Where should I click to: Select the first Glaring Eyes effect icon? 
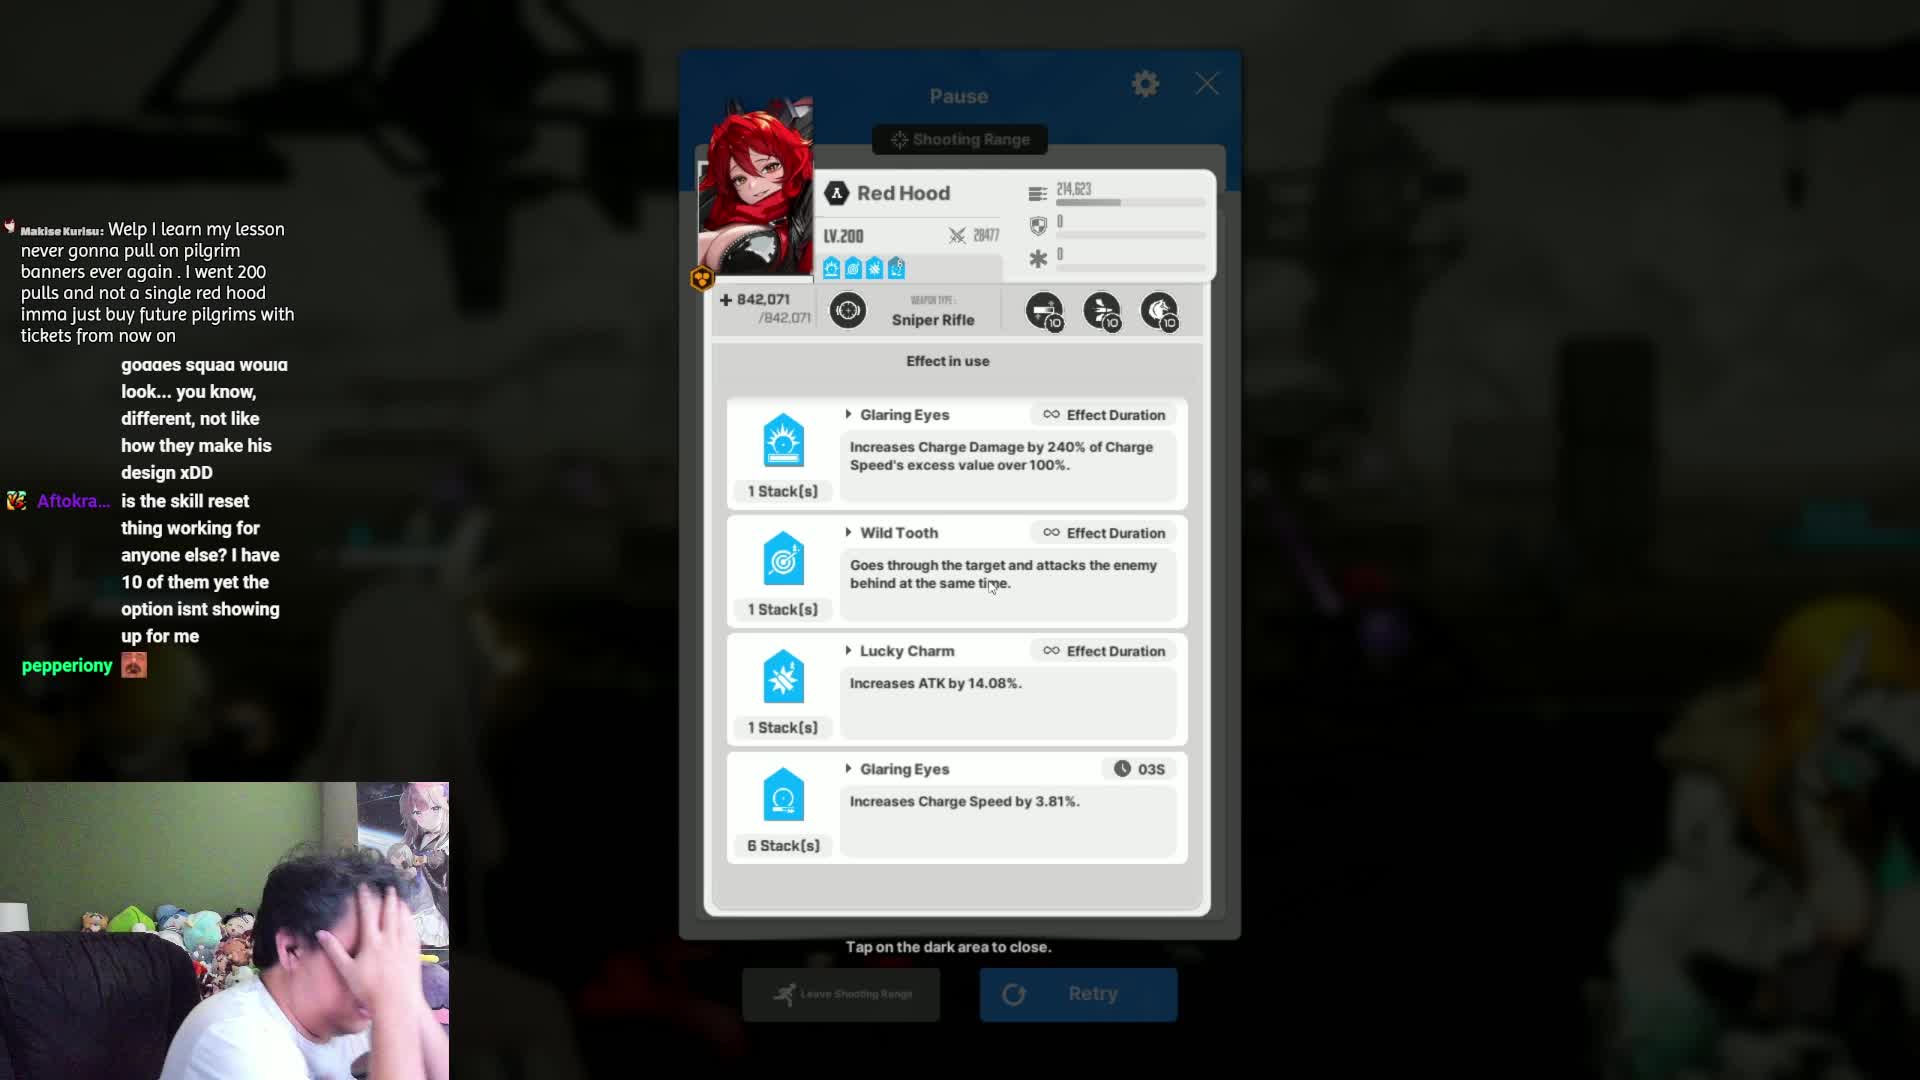[783, 440]
